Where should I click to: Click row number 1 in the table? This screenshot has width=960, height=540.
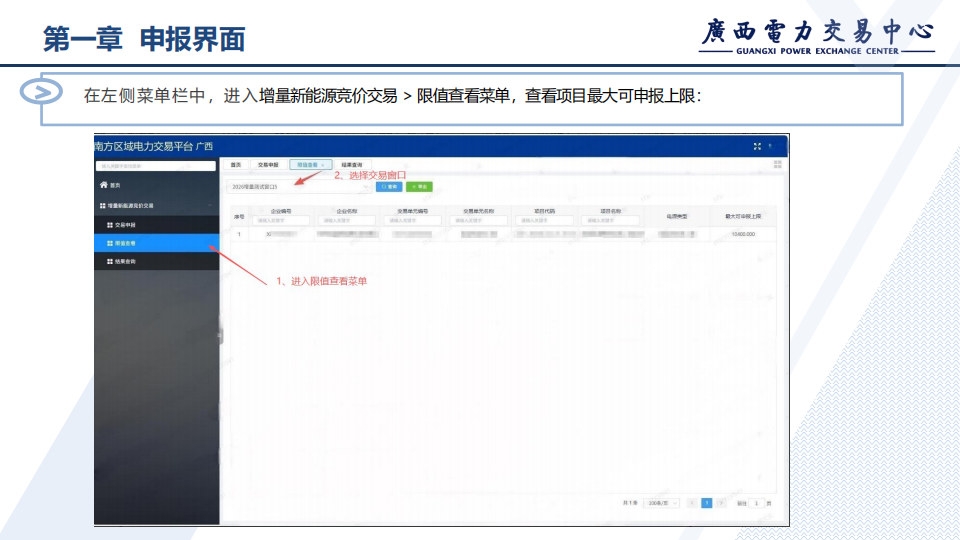tap(239, 234)
